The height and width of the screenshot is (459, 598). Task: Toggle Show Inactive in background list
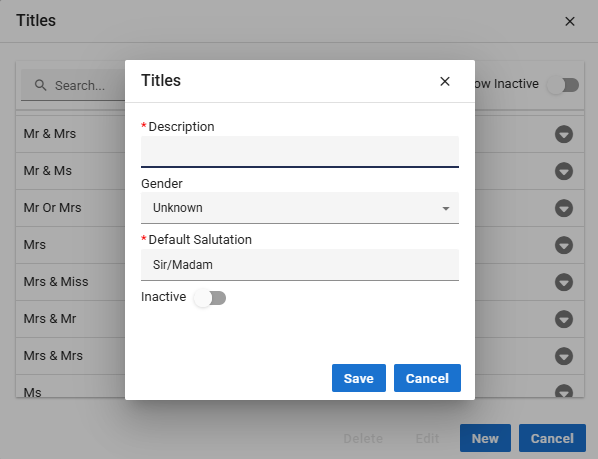point(563,85)
